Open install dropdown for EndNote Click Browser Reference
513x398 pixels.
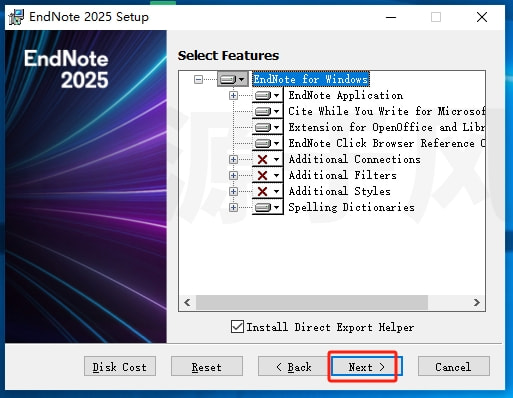coord(267,143)
